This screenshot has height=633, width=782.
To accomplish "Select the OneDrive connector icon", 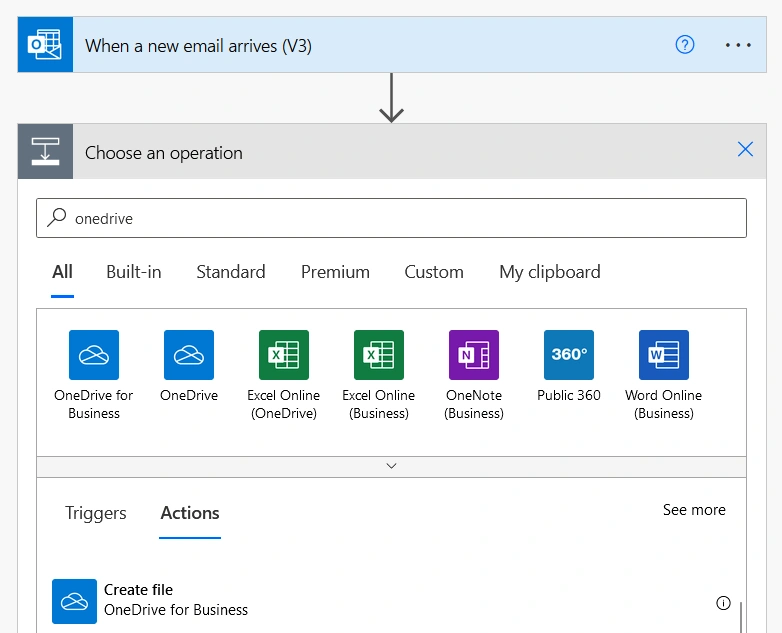I will click(x=189, y=355).
